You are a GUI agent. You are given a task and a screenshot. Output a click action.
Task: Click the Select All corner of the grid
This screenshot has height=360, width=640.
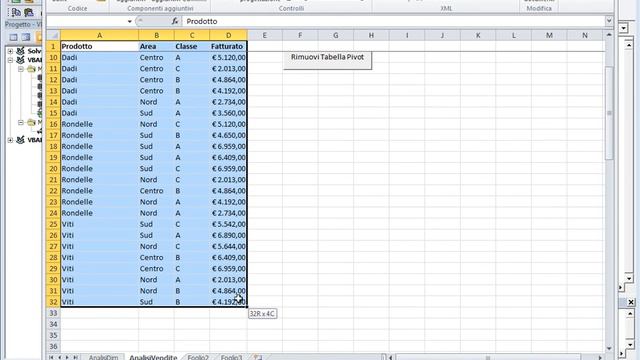point(53,36)
